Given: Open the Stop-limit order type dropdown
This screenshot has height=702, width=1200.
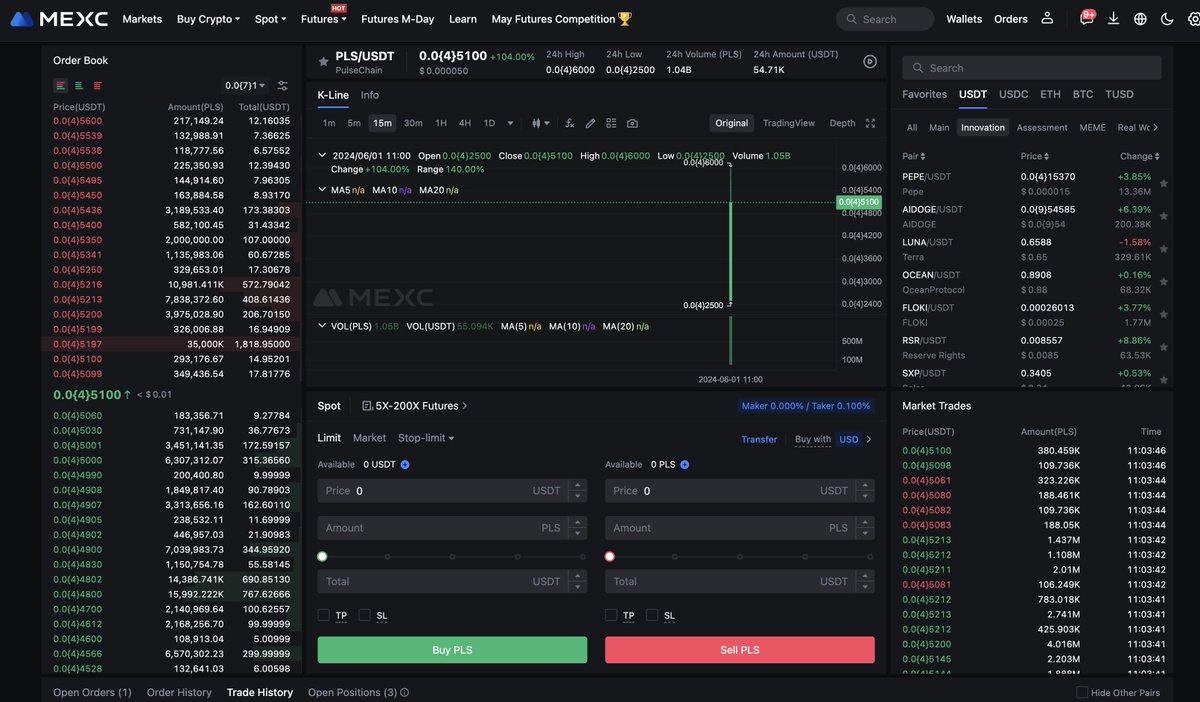Looking at the screenshot, I should point(426,438).
